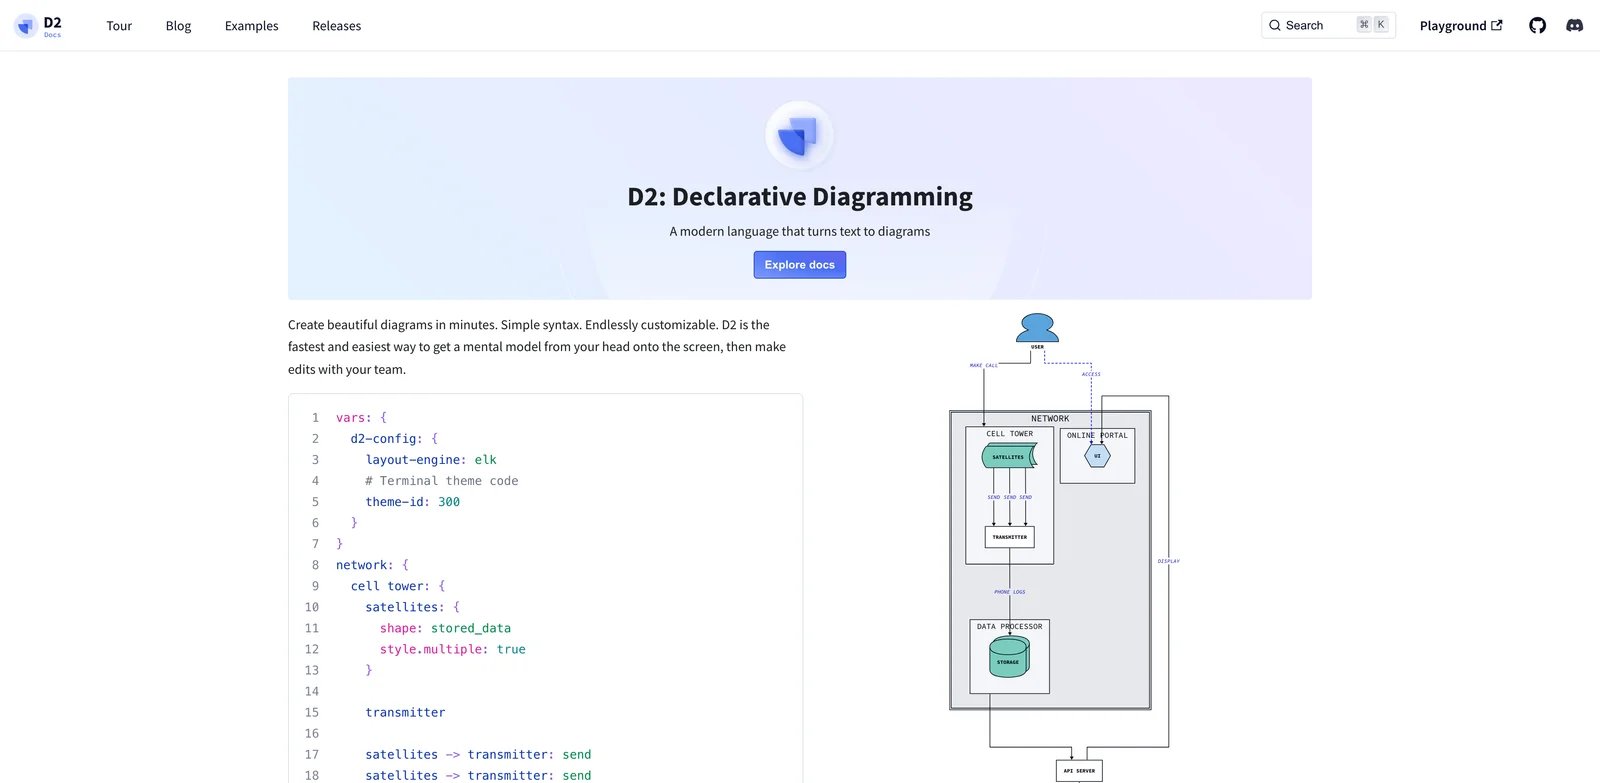
Task: Click the user person icon in diagram
Action: tap(1037, 327)
